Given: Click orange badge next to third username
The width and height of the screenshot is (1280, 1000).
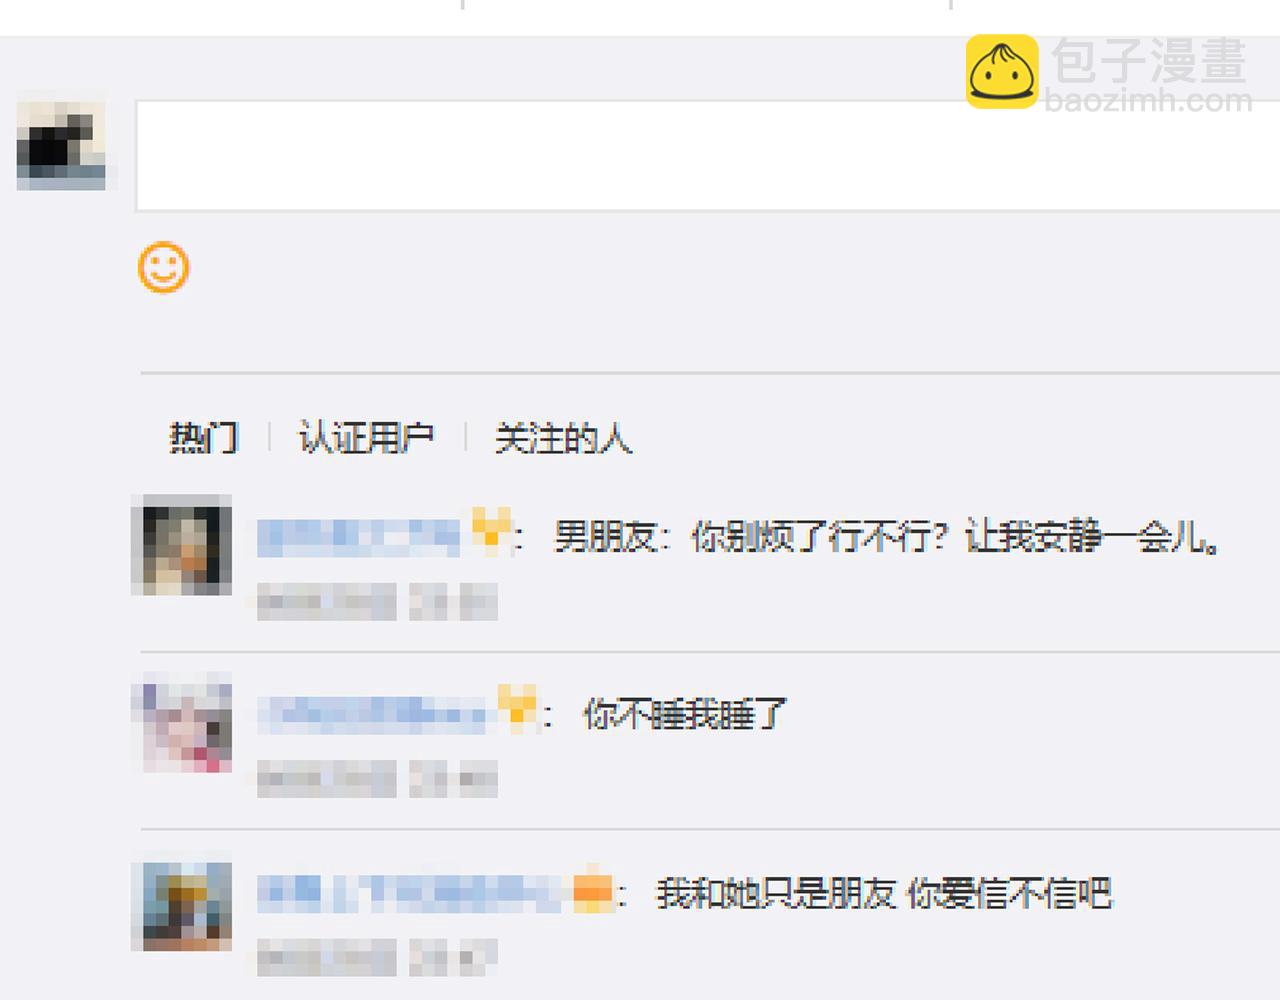Looking at the screenshot, I should pos(592,890).
